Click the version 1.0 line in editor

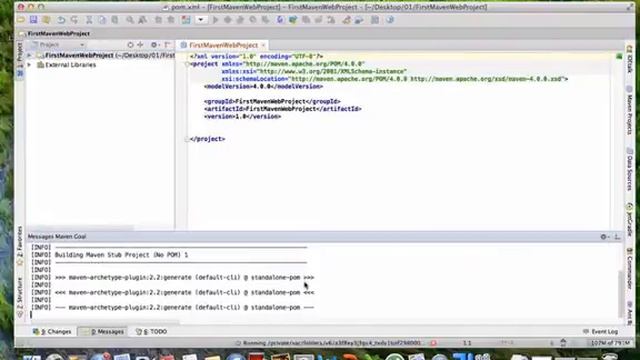coord(242,117)
